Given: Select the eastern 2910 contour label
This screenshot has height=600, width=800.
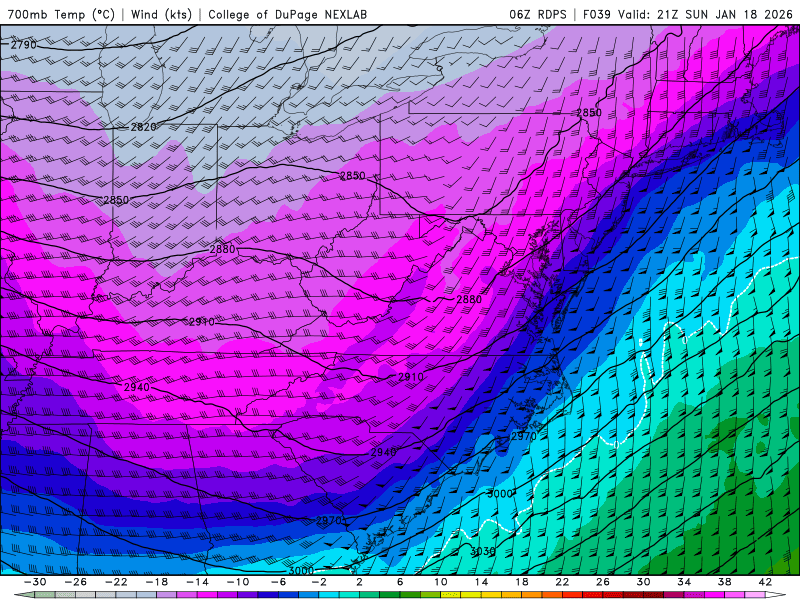Looking at the screenshot, I should 411,377.
